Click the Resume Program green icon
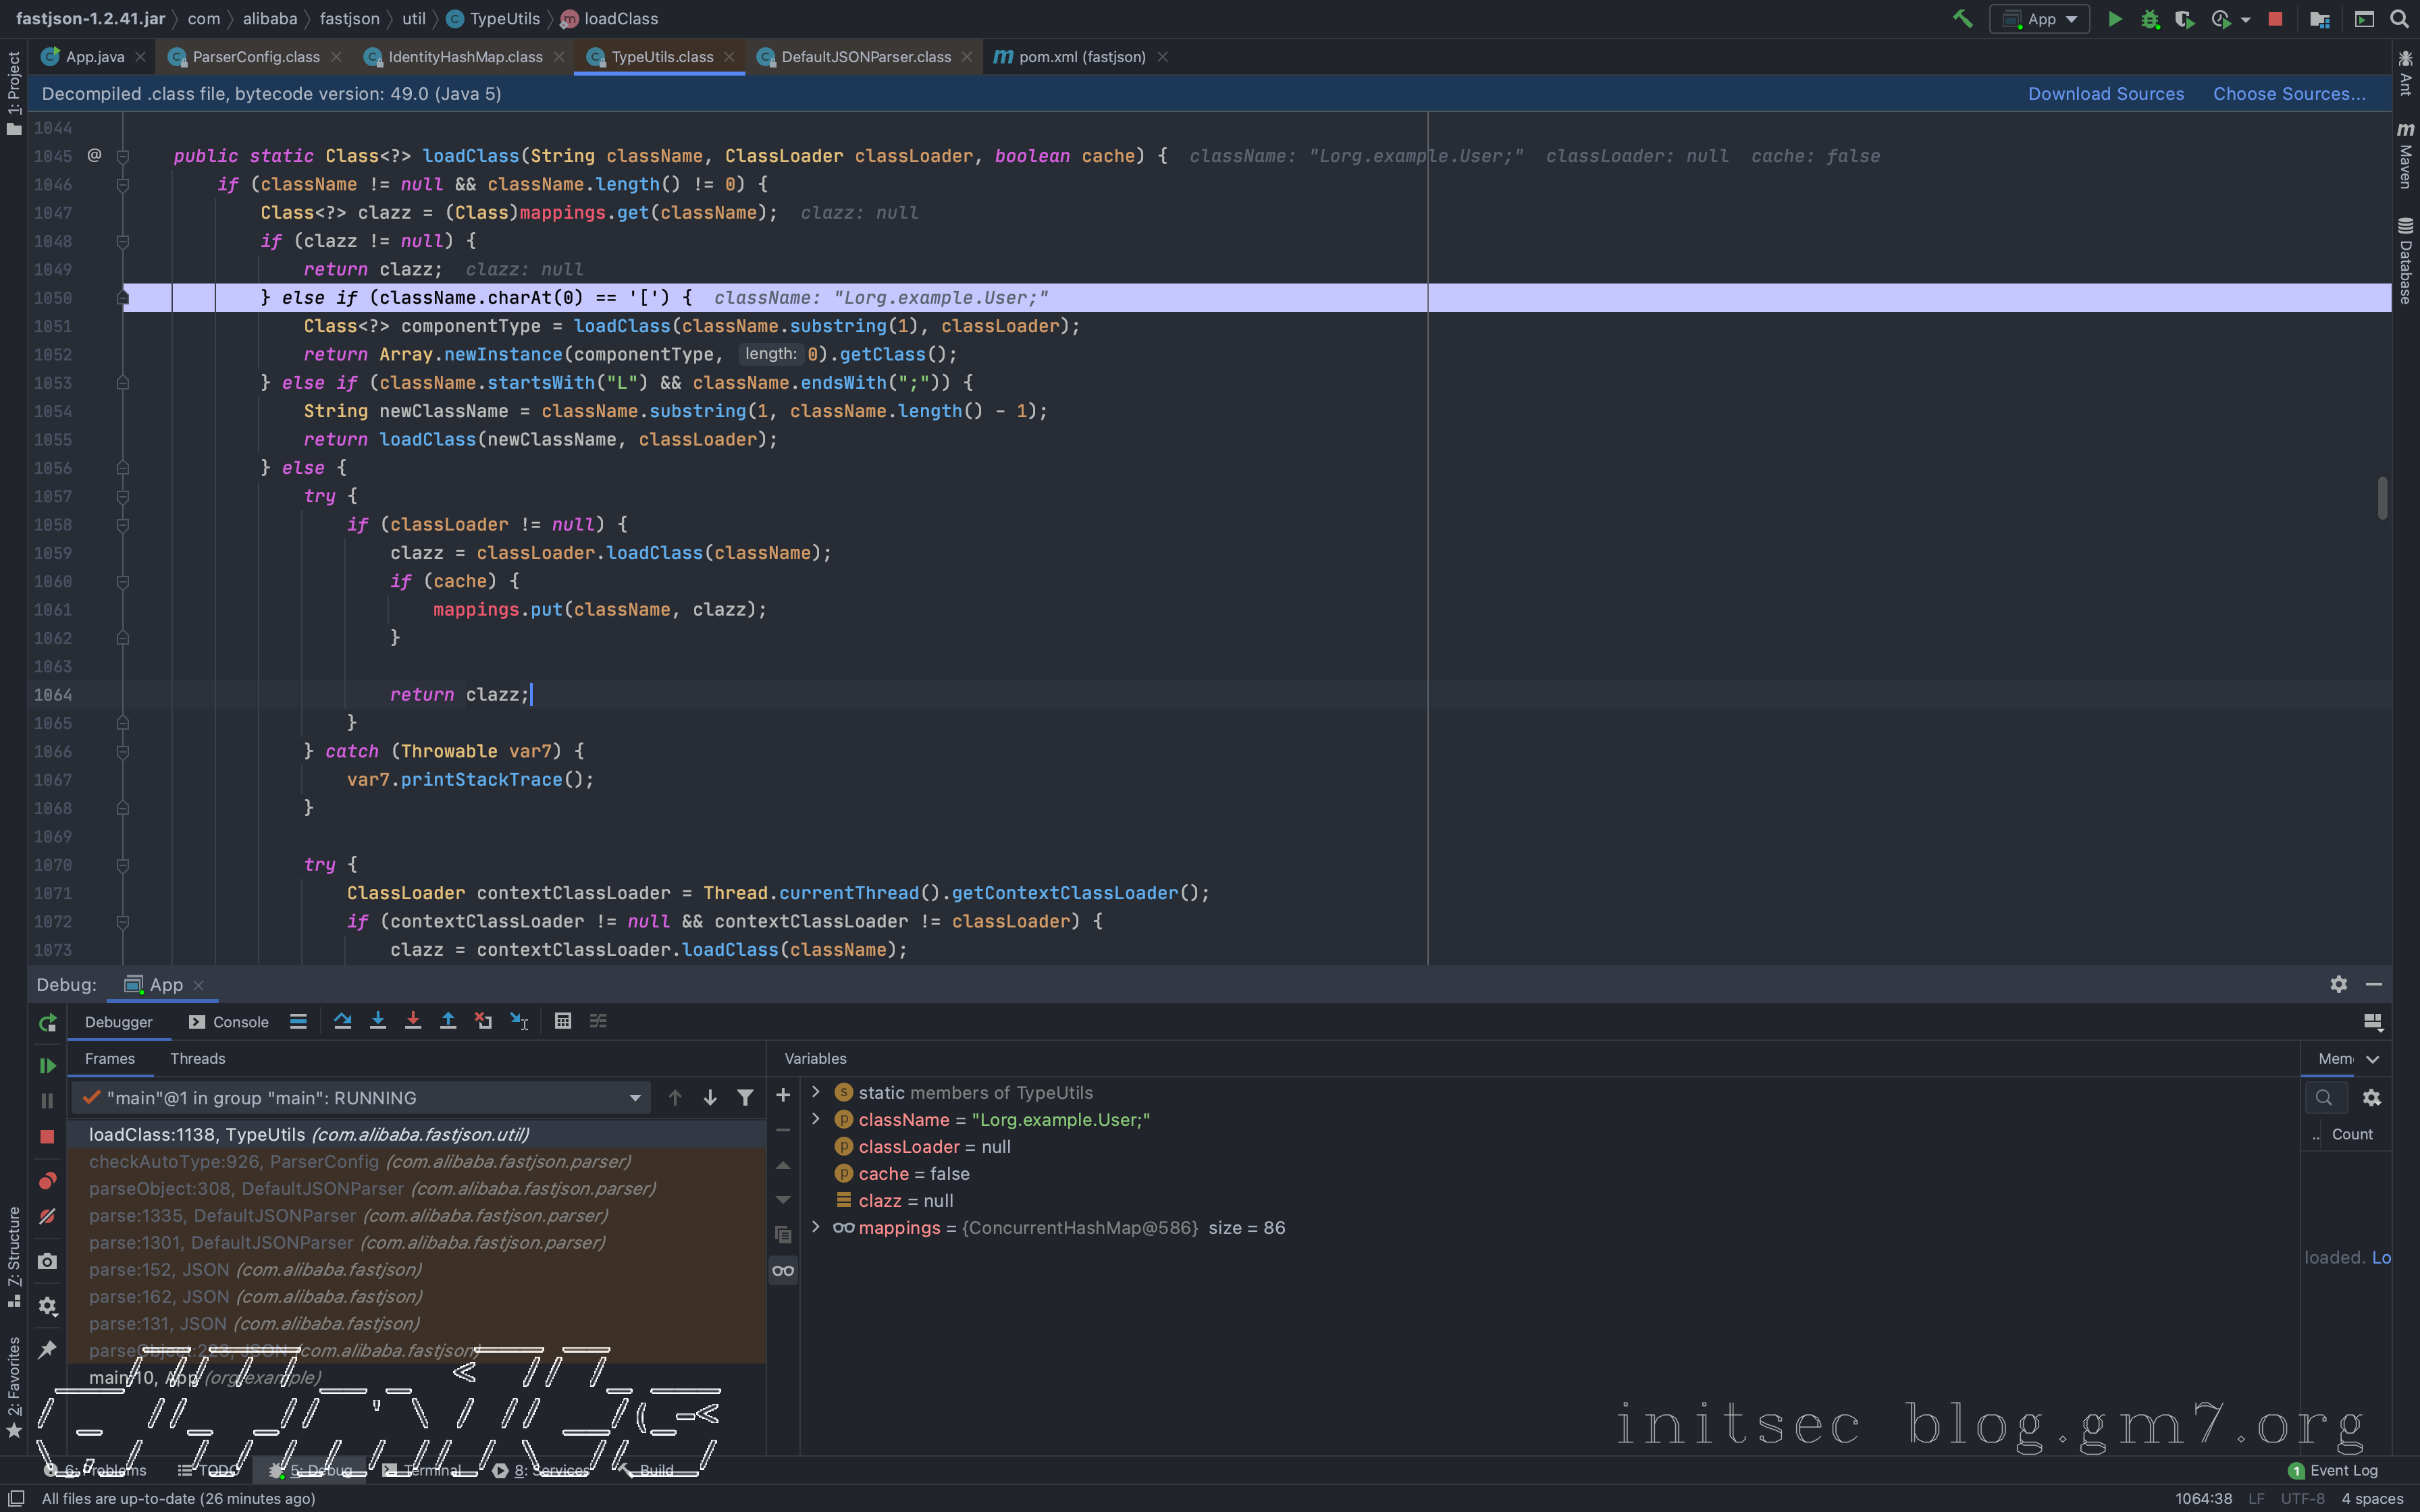This screenshot has width=2420, height=1512. [x=47, y=1066]
